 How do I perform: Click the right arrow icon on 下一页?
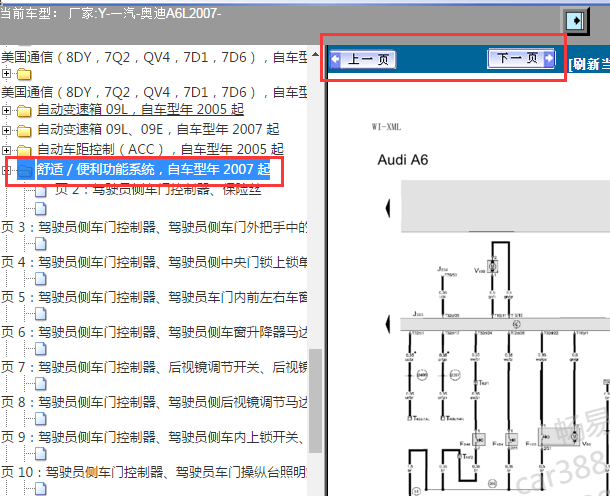click(x=549, y=58)
